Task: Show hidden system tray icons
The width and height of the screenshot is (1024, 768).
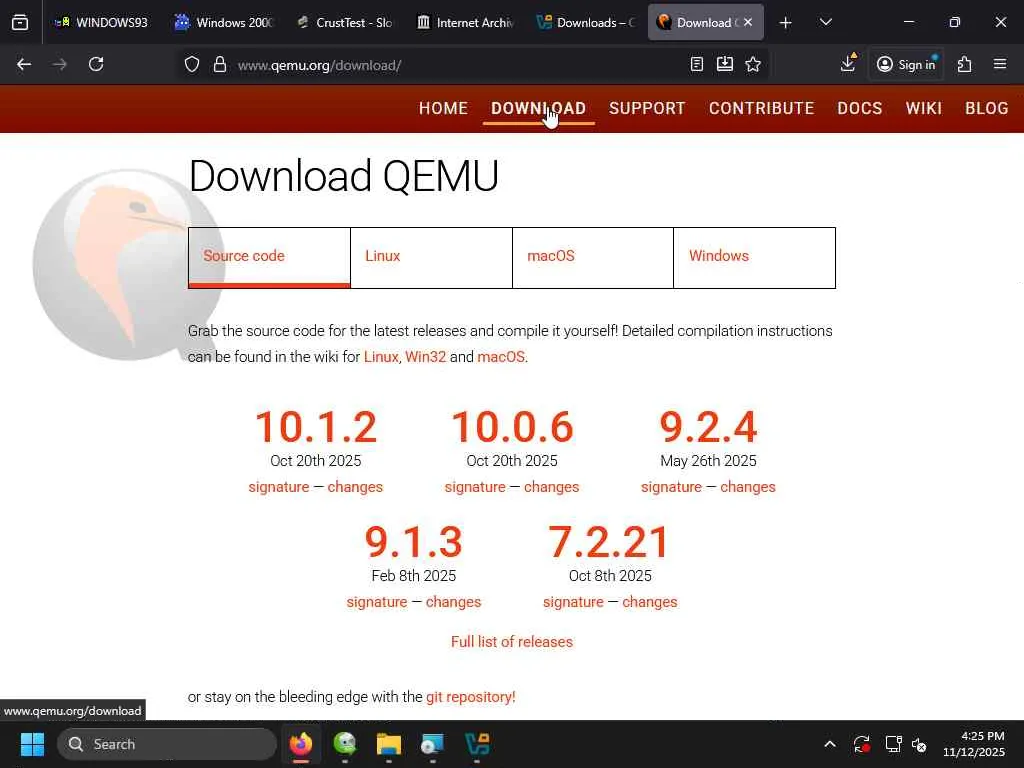Action: [829, 744]
